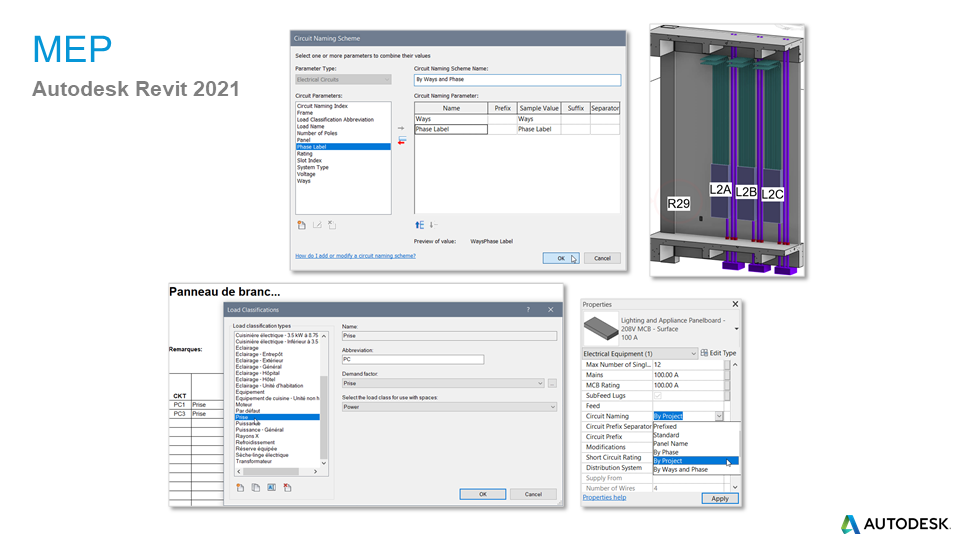Click the new circuit naming scheme icon
960x540 pixels.
(302, 225)
